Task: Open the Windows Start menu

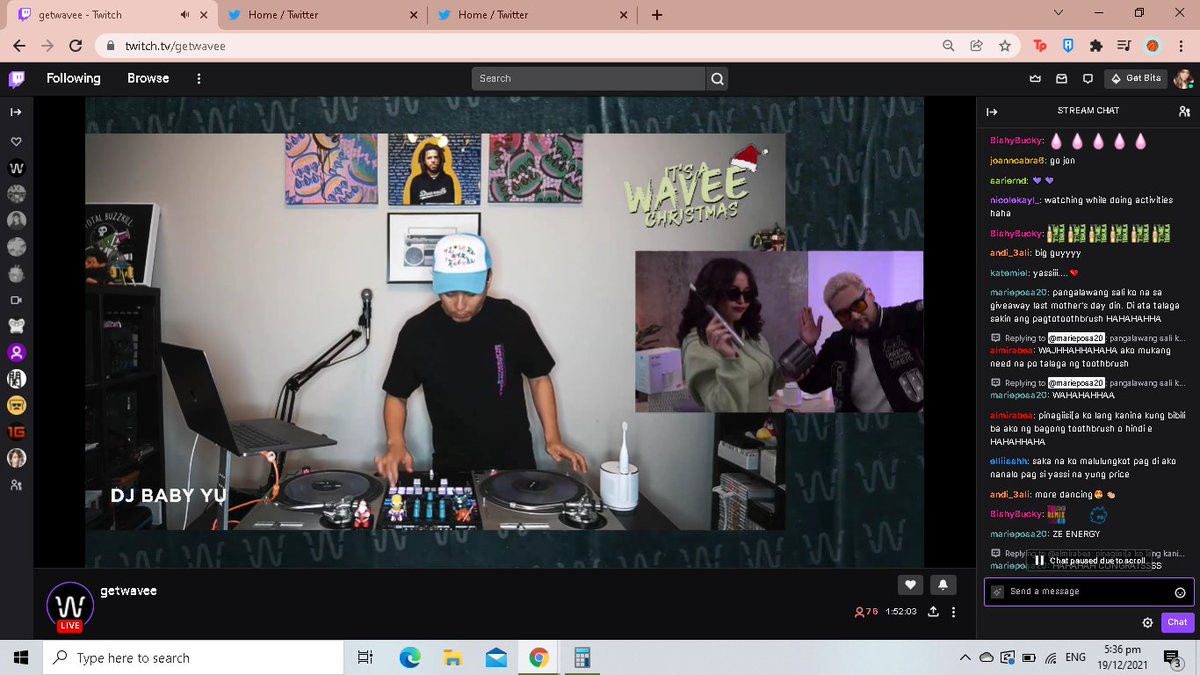Action: pos(21,657)
